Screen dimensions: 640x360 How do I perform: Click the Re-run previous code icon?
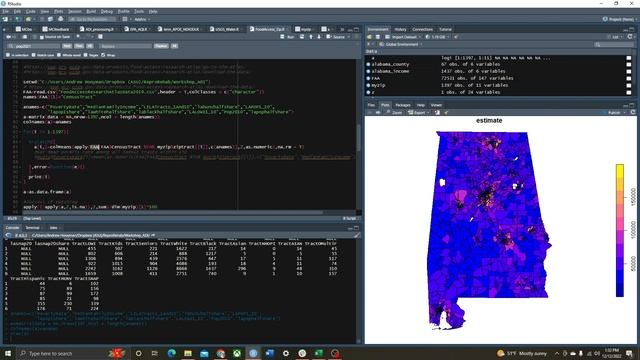coord(302,37)
